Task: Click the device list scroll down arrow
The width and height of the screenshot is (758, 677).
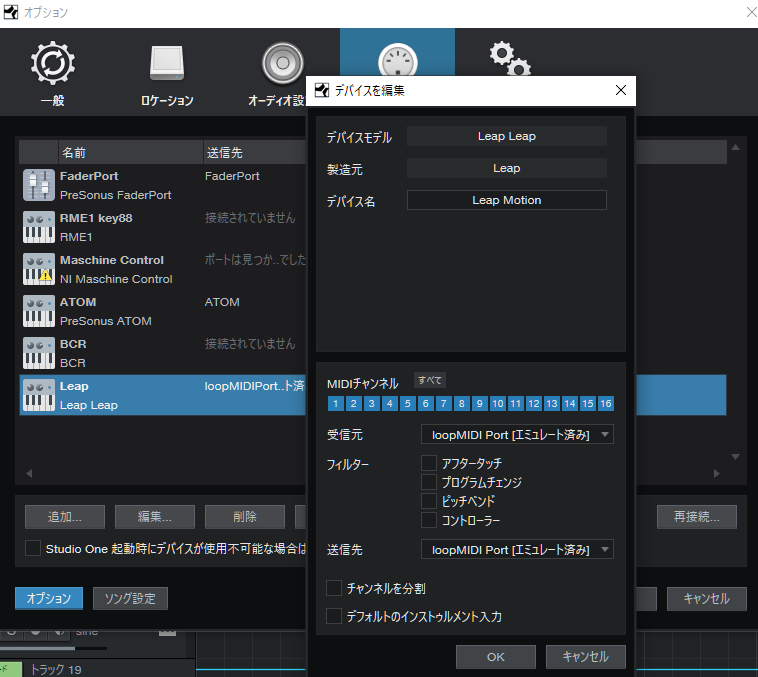Action: click(x=735, y=456)
